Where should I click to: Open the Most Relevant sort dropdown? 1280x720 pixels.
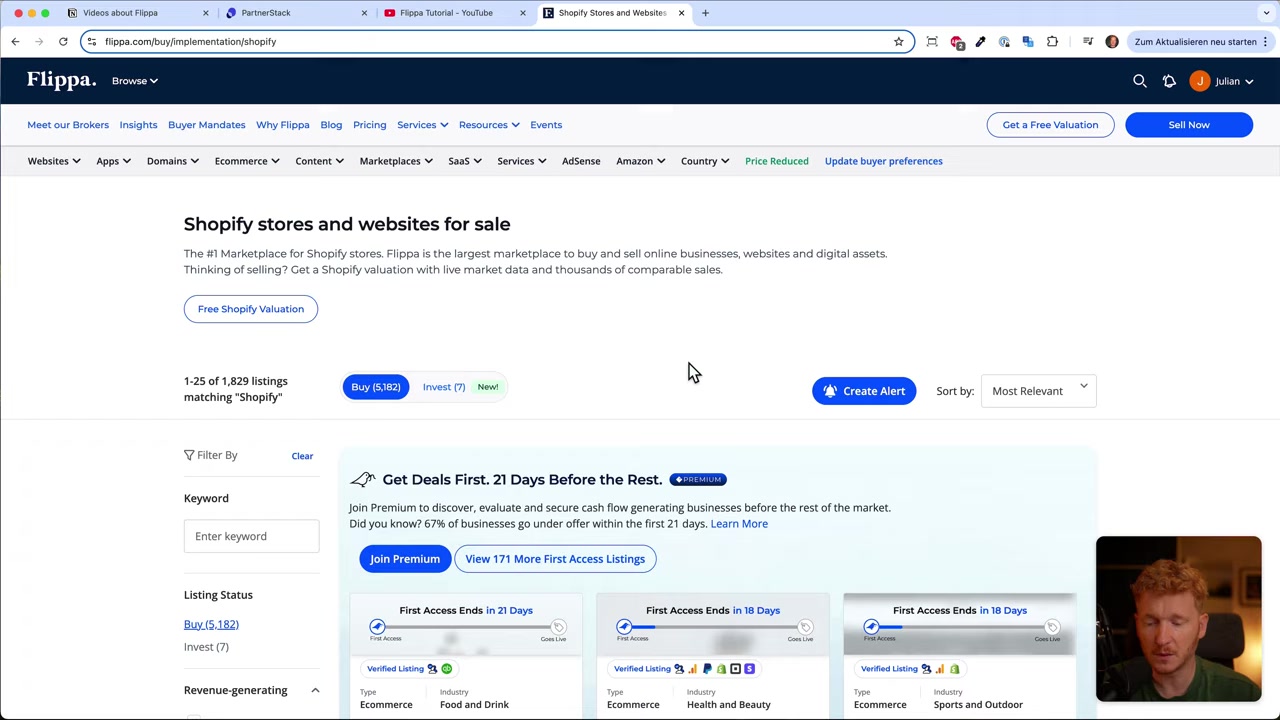click(1038, 391)
